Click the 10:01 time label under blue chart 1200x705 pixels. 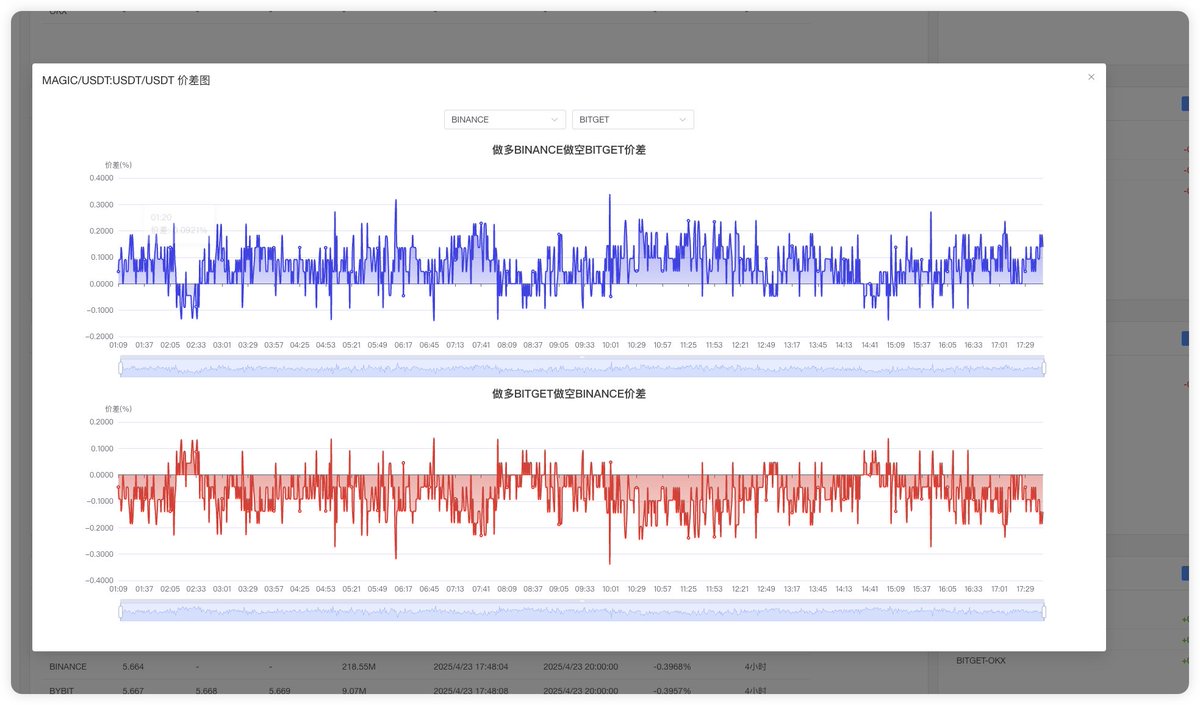(610, 345)
